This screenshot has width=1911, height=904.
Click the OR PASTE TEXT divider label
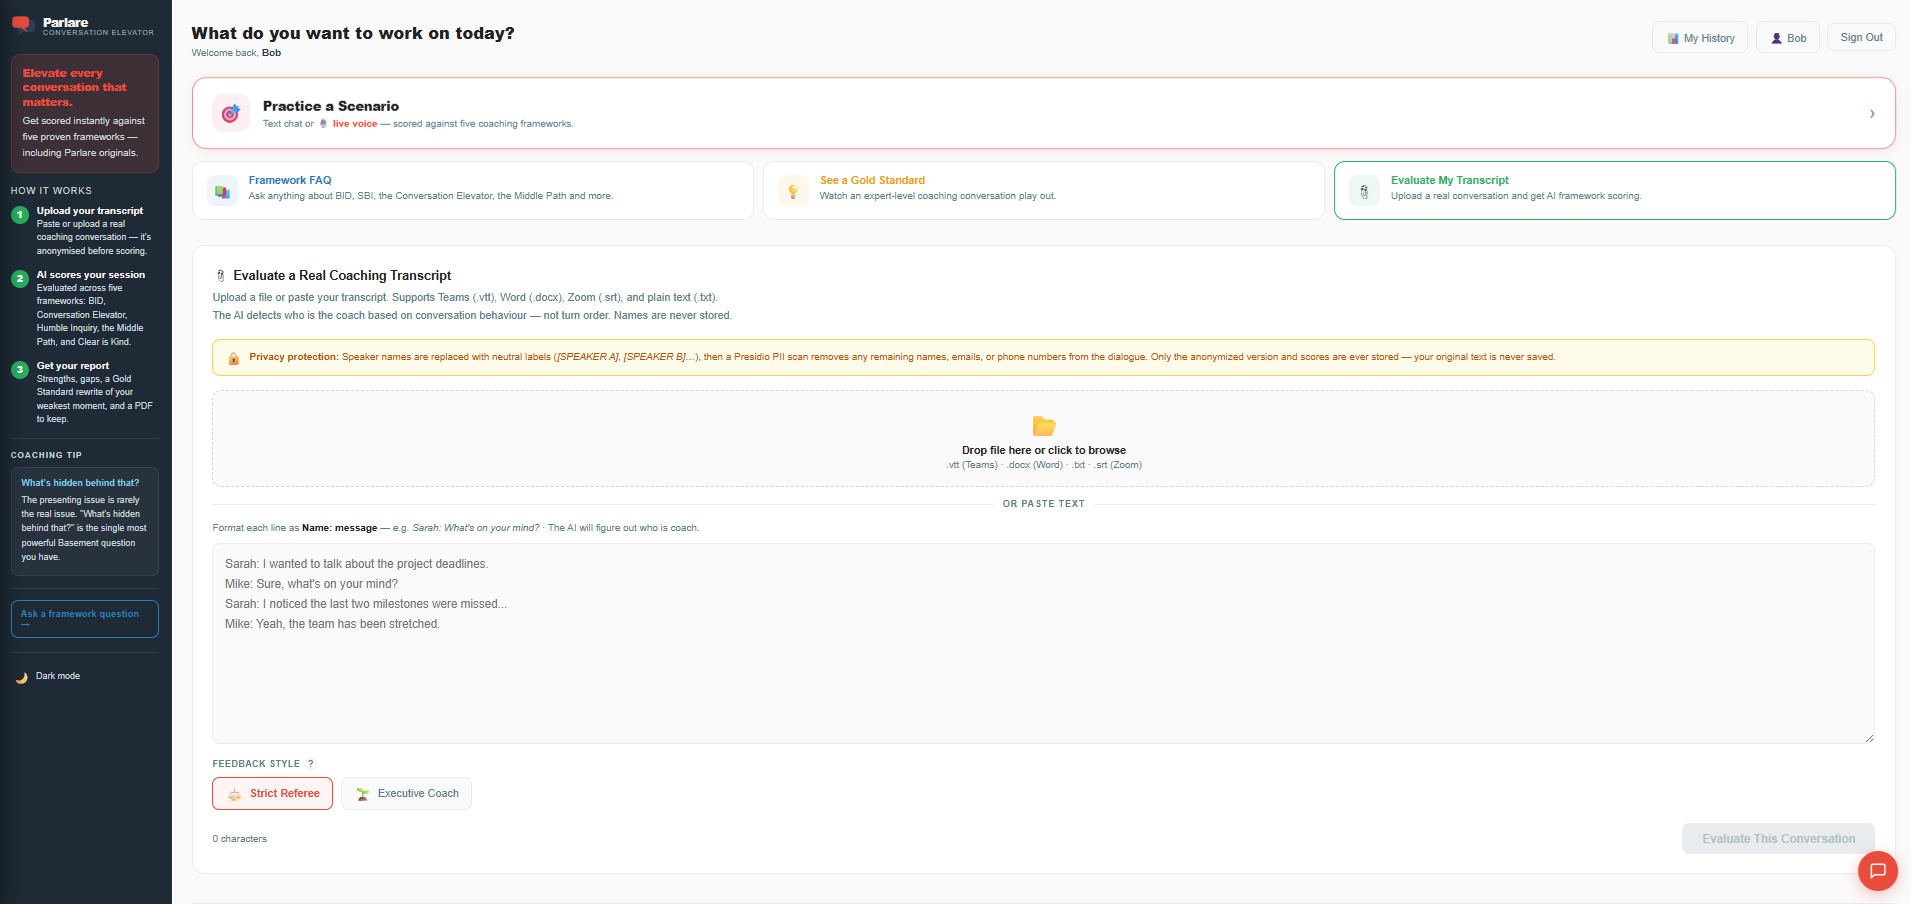click(1043, 504)
